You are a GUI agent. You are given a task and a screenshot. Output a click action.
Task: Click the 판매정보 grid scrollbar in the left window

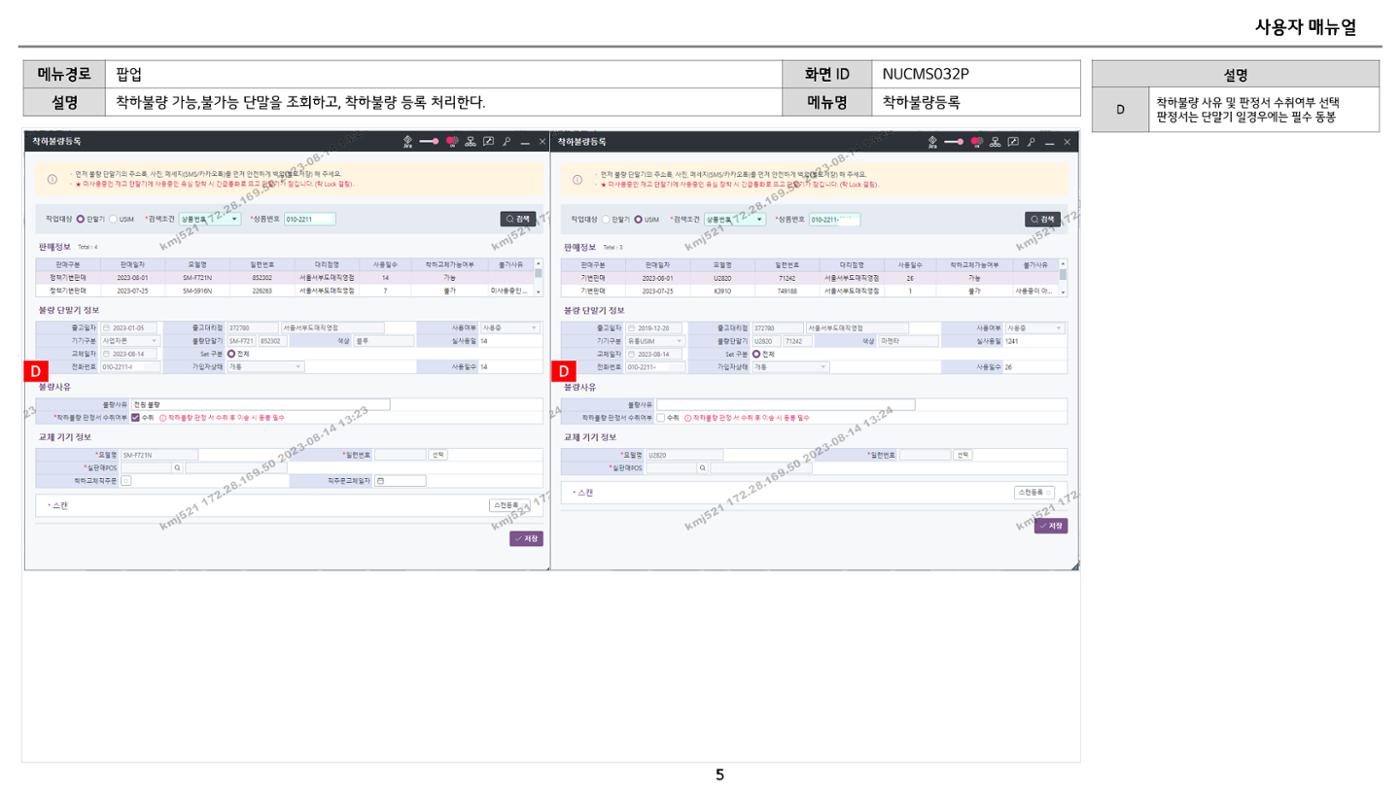tap(539, 276)
